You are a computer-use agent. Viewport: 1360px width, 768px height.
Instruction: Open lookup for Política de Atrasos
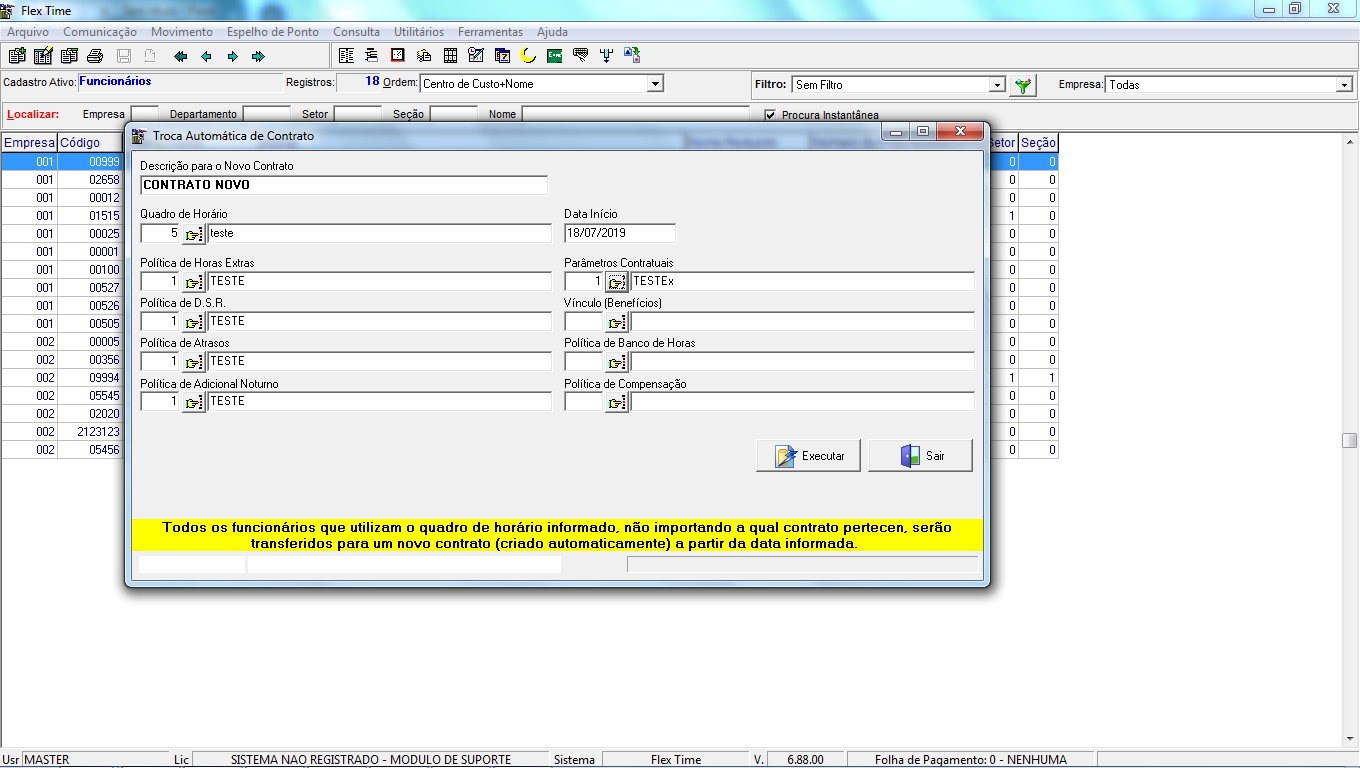[x=193, y=362]
